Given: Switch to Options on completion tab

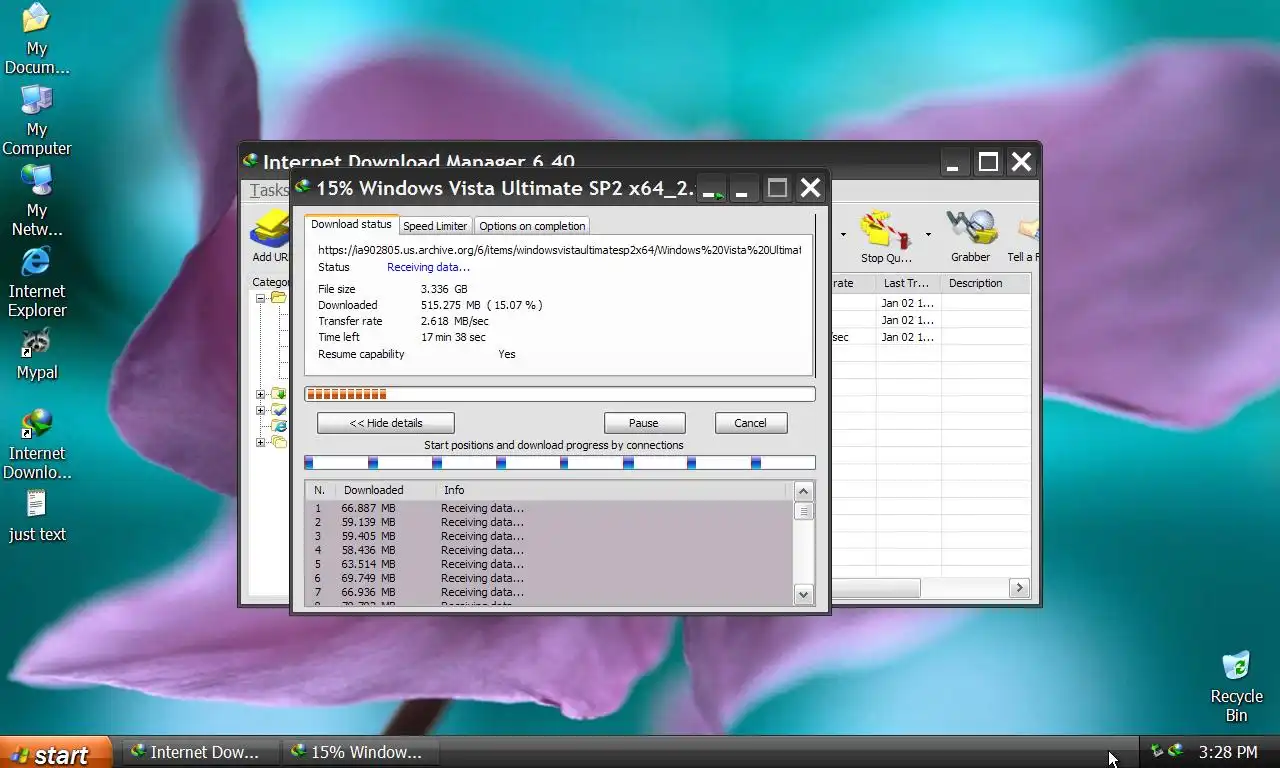Looking at the screenshot, I should point(532,226).
